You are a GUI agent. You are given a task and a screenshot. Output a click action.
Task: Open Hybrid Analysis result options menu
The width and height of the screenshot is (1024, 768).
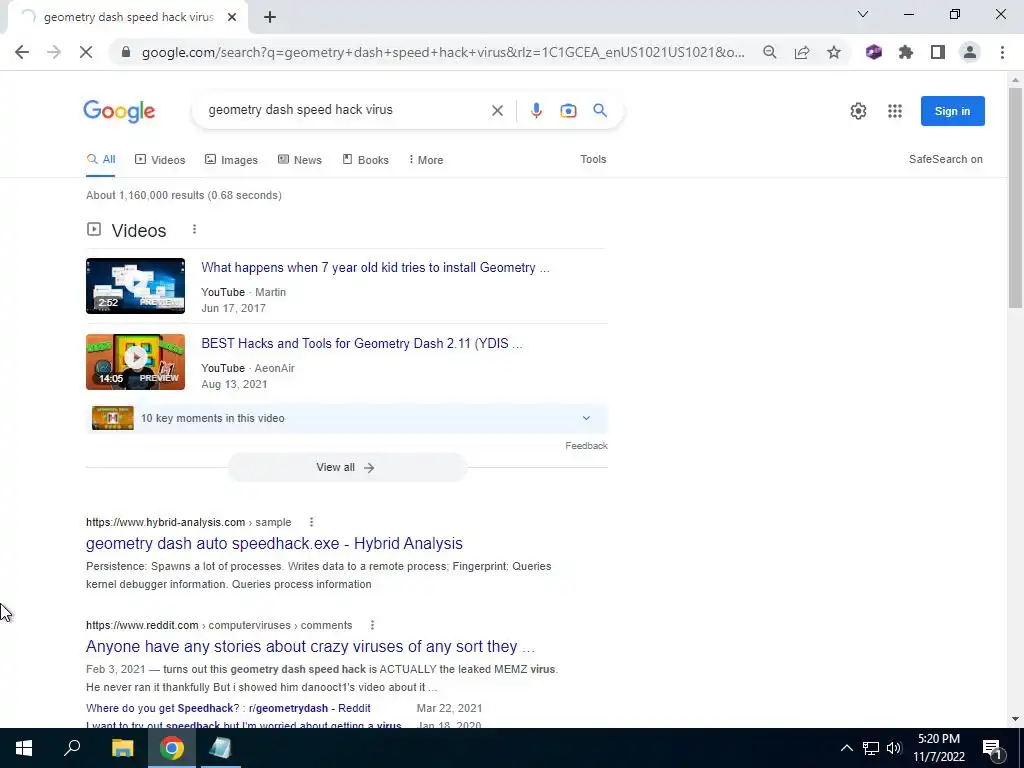pos(312,522)
